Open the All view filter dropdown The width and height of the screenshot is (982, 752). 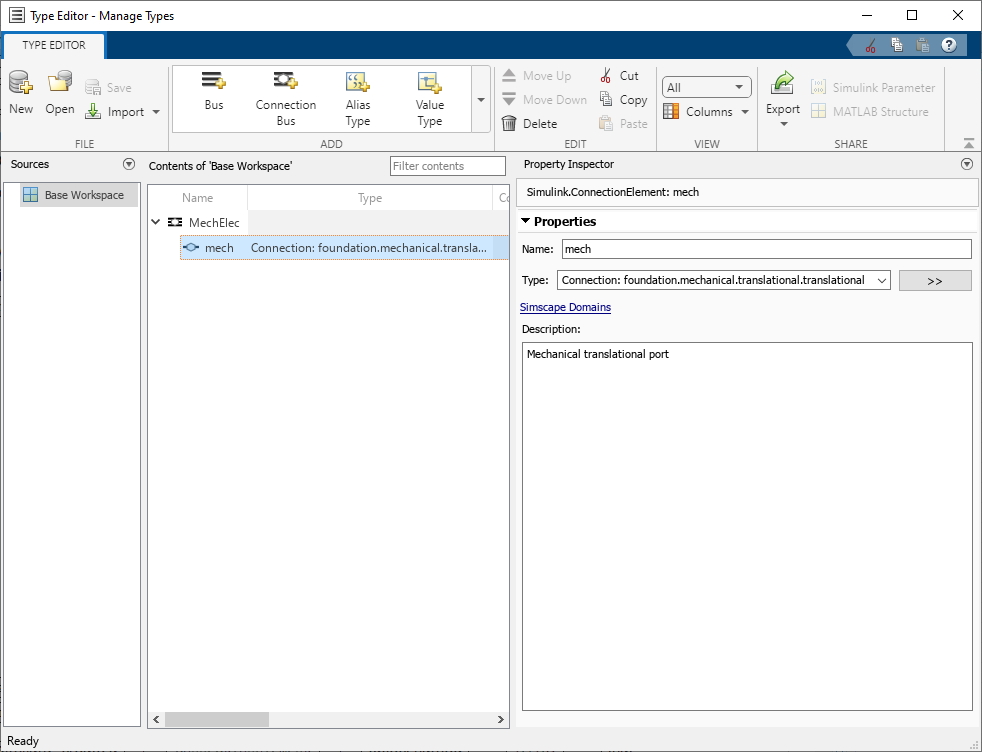pyautogui.click(x=706, y=87)
